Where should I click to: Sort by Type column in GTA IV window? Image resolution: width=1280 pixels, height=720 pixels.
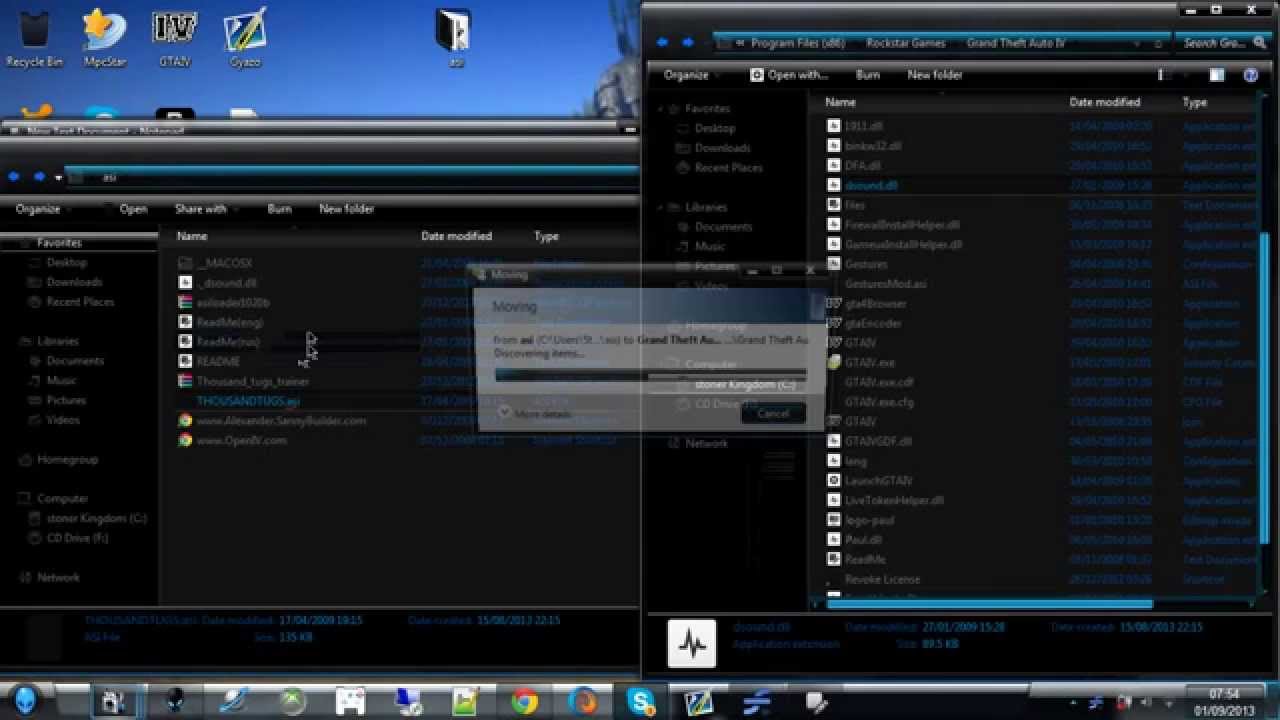tap(1195, 102)
